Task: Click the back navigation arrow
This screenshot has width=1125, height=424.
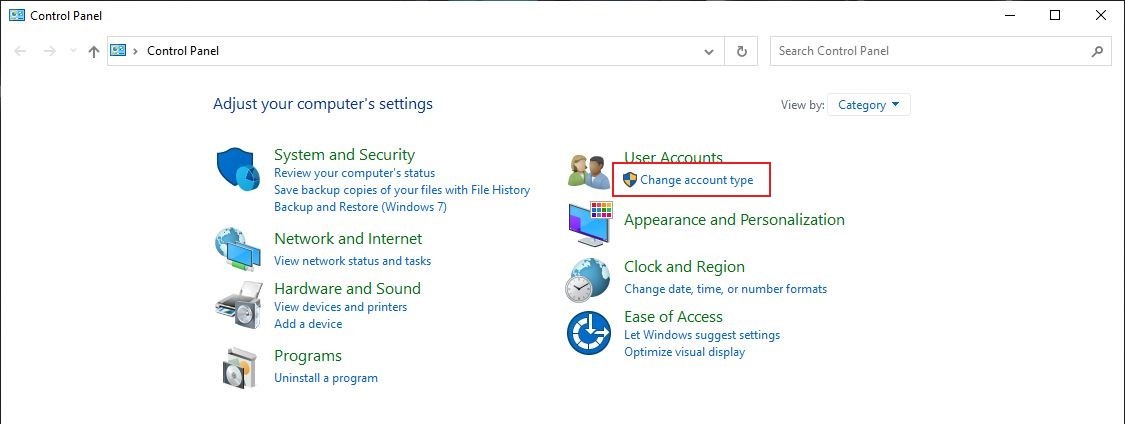Action: pos(20,51)
